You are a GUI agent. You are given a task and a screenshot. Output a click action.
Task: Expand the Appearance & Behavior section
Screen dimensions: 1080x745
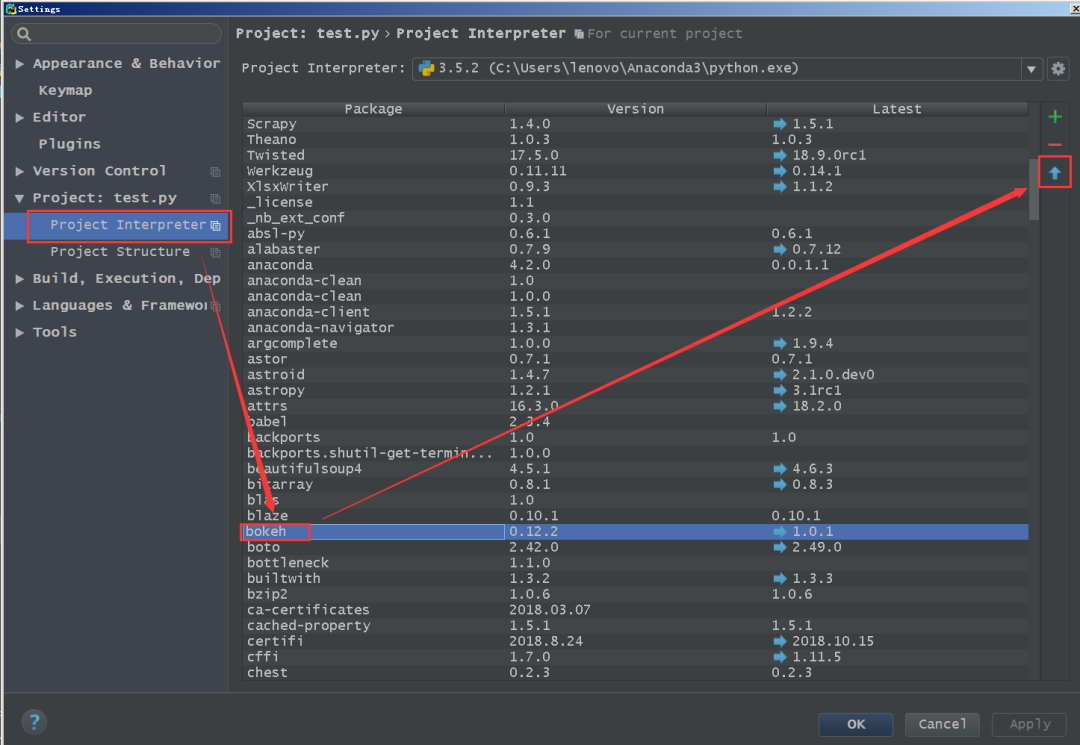[x=20, y=64]
